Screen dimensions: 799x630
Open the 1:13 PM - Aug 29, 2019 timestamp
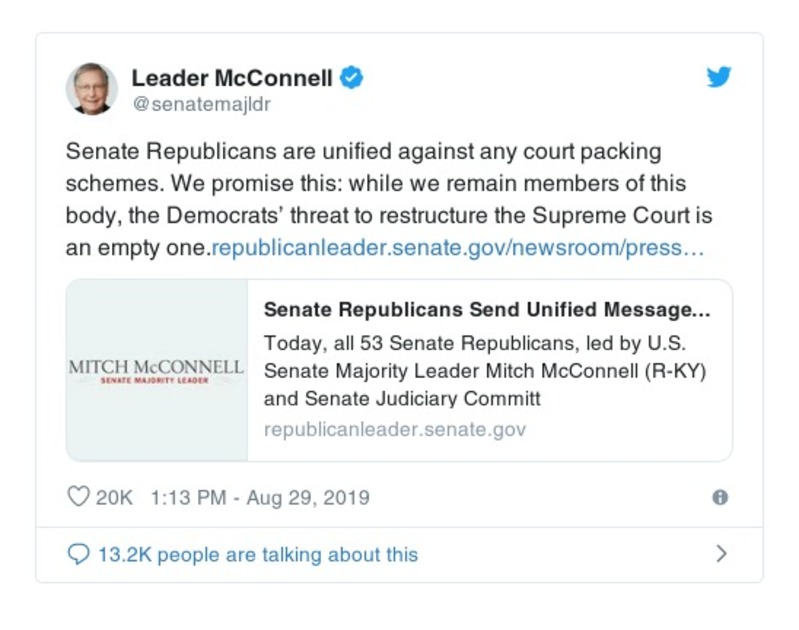coord(260,497)
